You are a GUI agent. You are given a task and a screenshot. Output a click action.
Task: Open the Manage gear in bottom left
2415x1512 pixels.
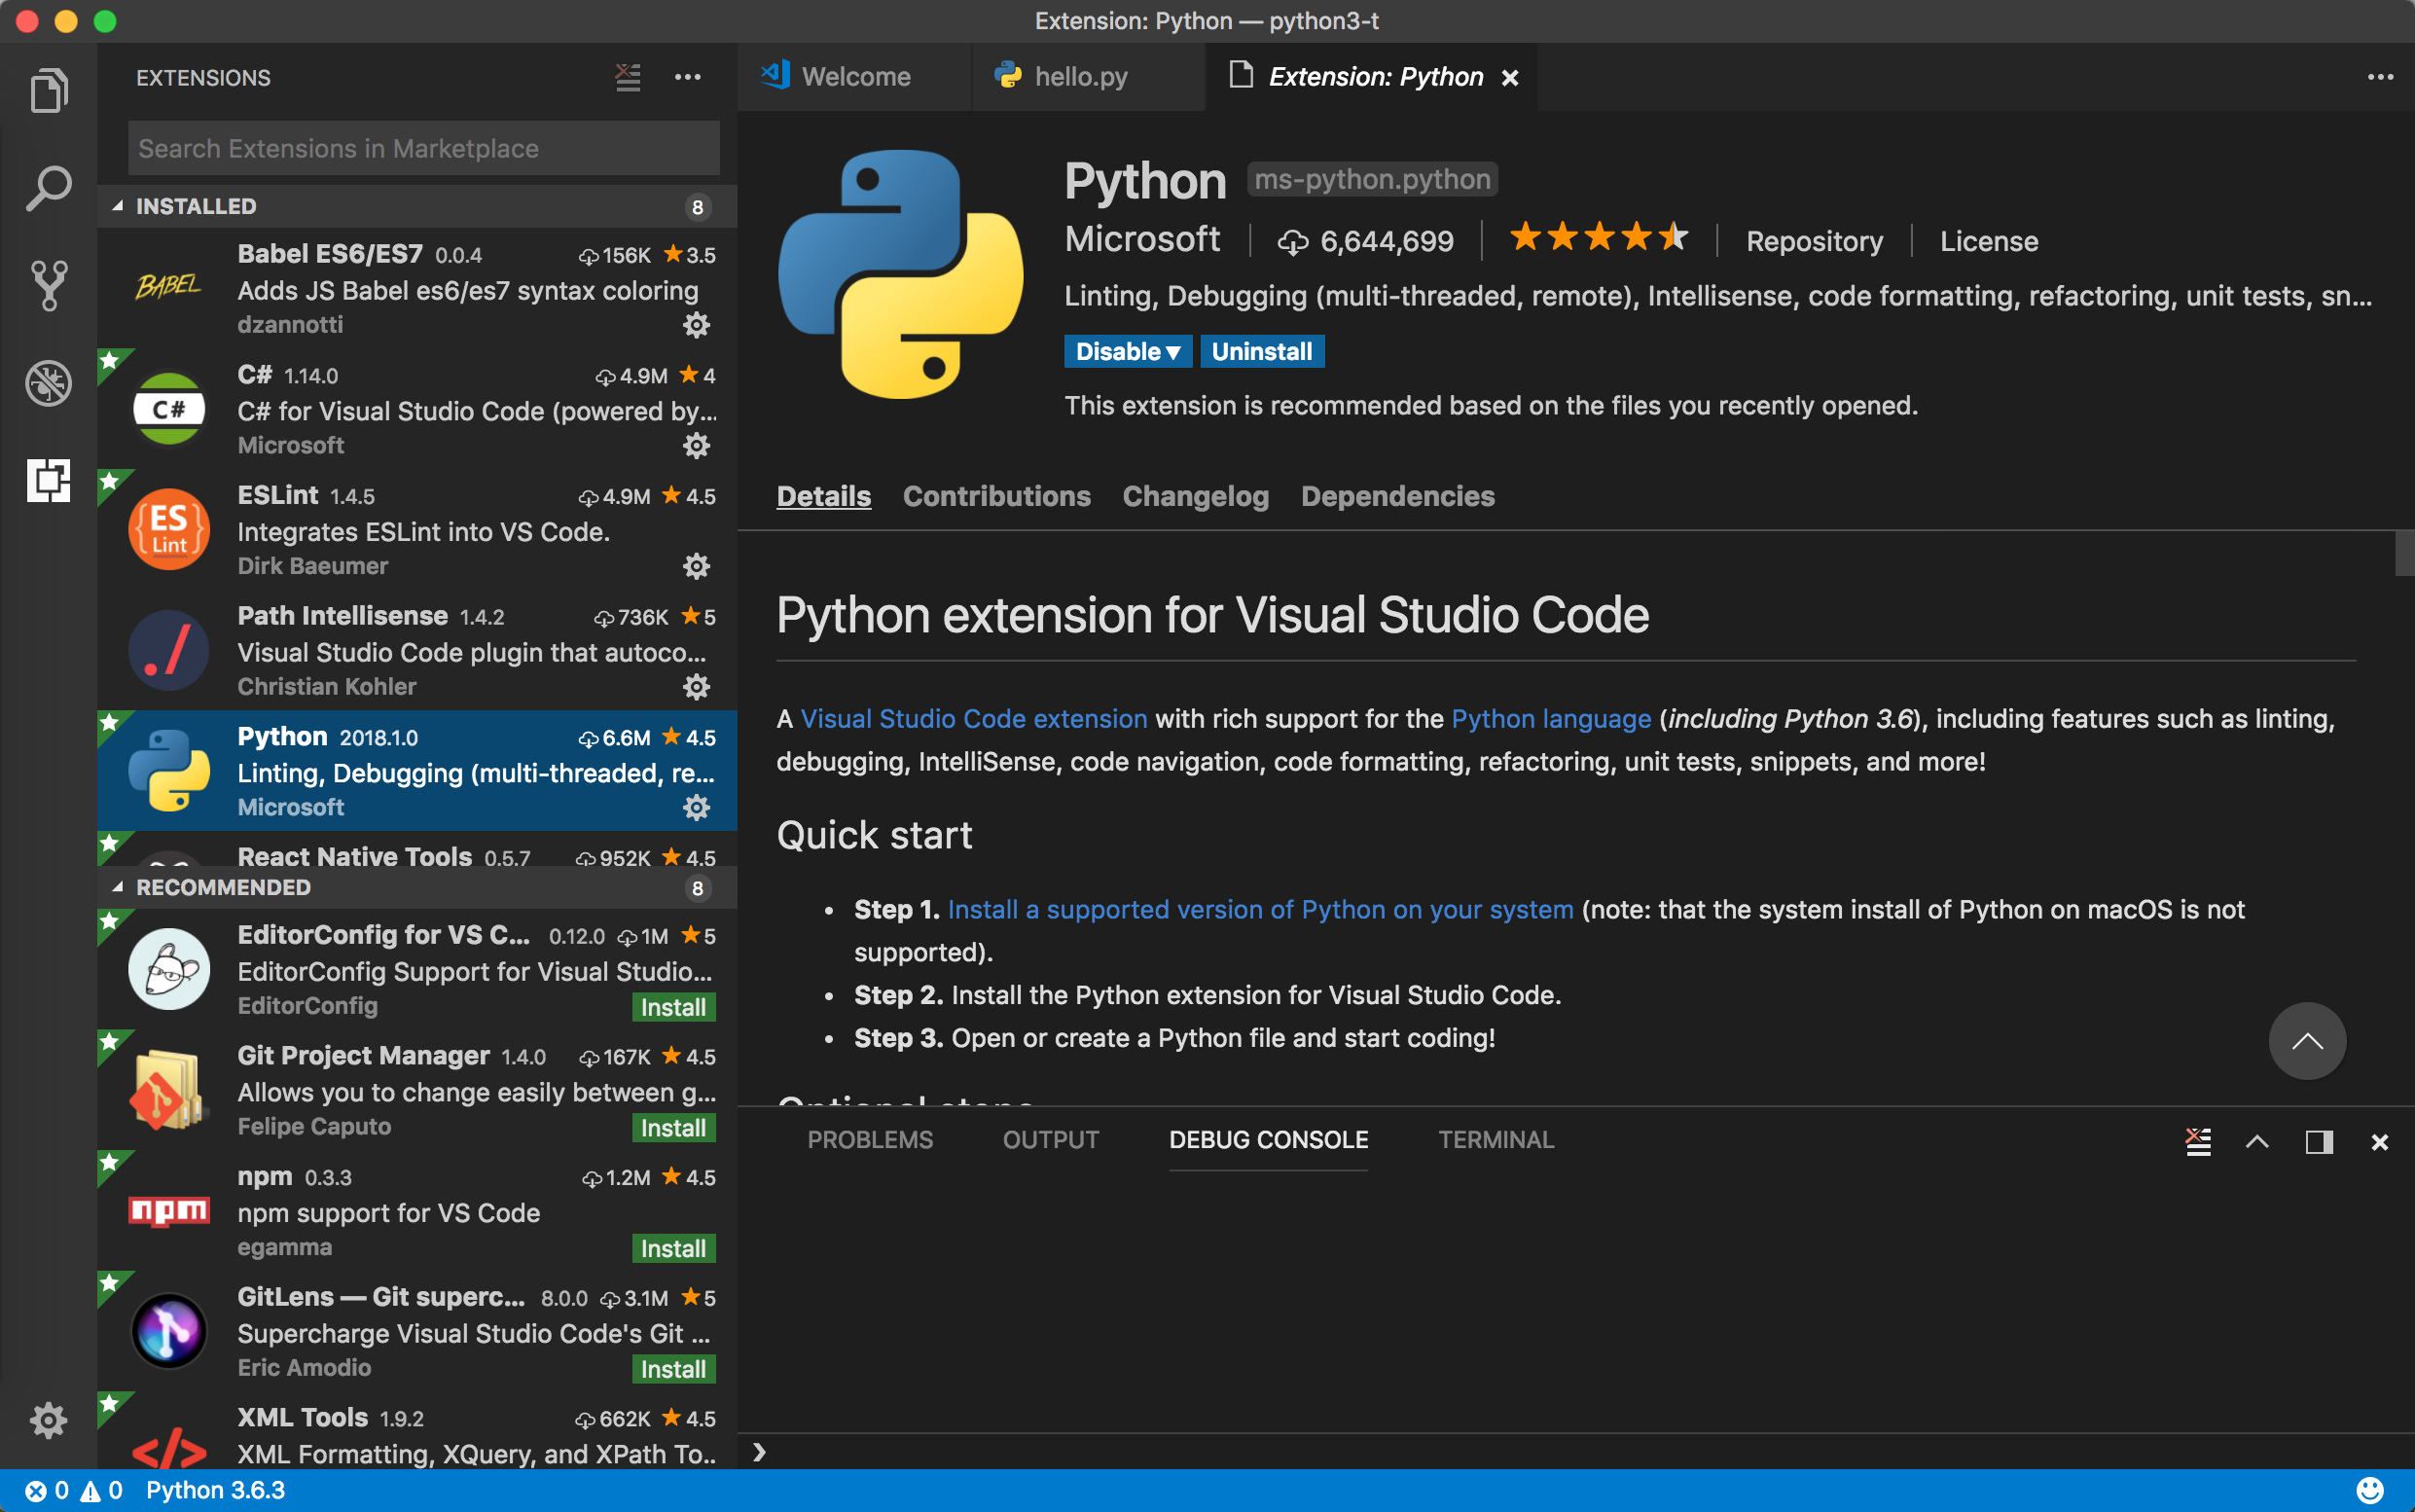(47, 1419)
